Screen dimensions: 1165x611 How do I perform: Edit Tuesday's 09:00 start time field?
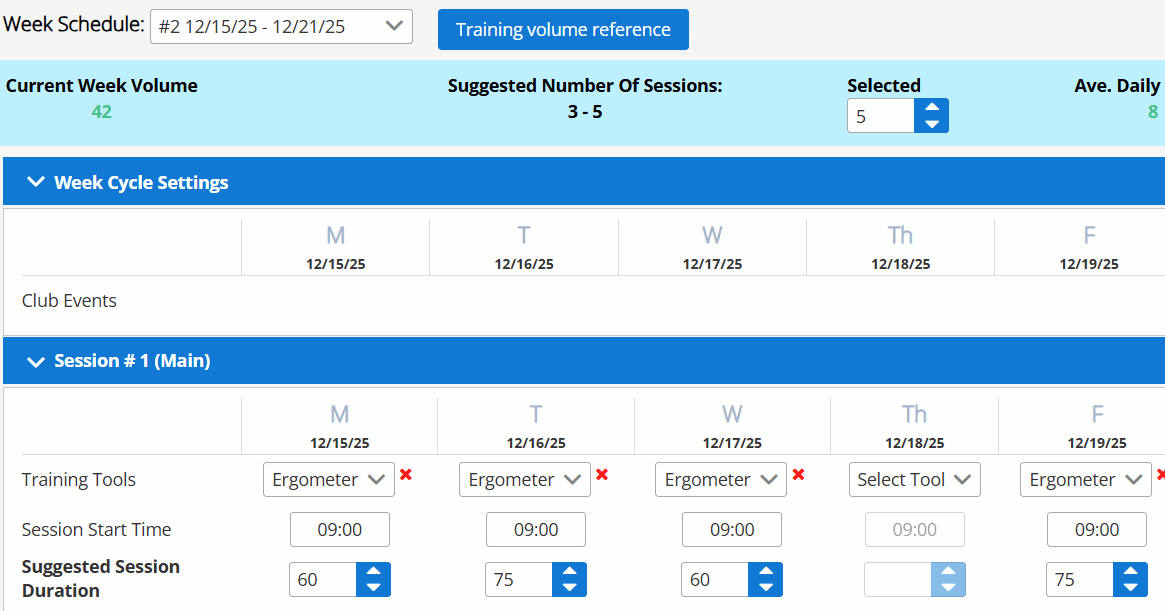(x=536, y=530)
